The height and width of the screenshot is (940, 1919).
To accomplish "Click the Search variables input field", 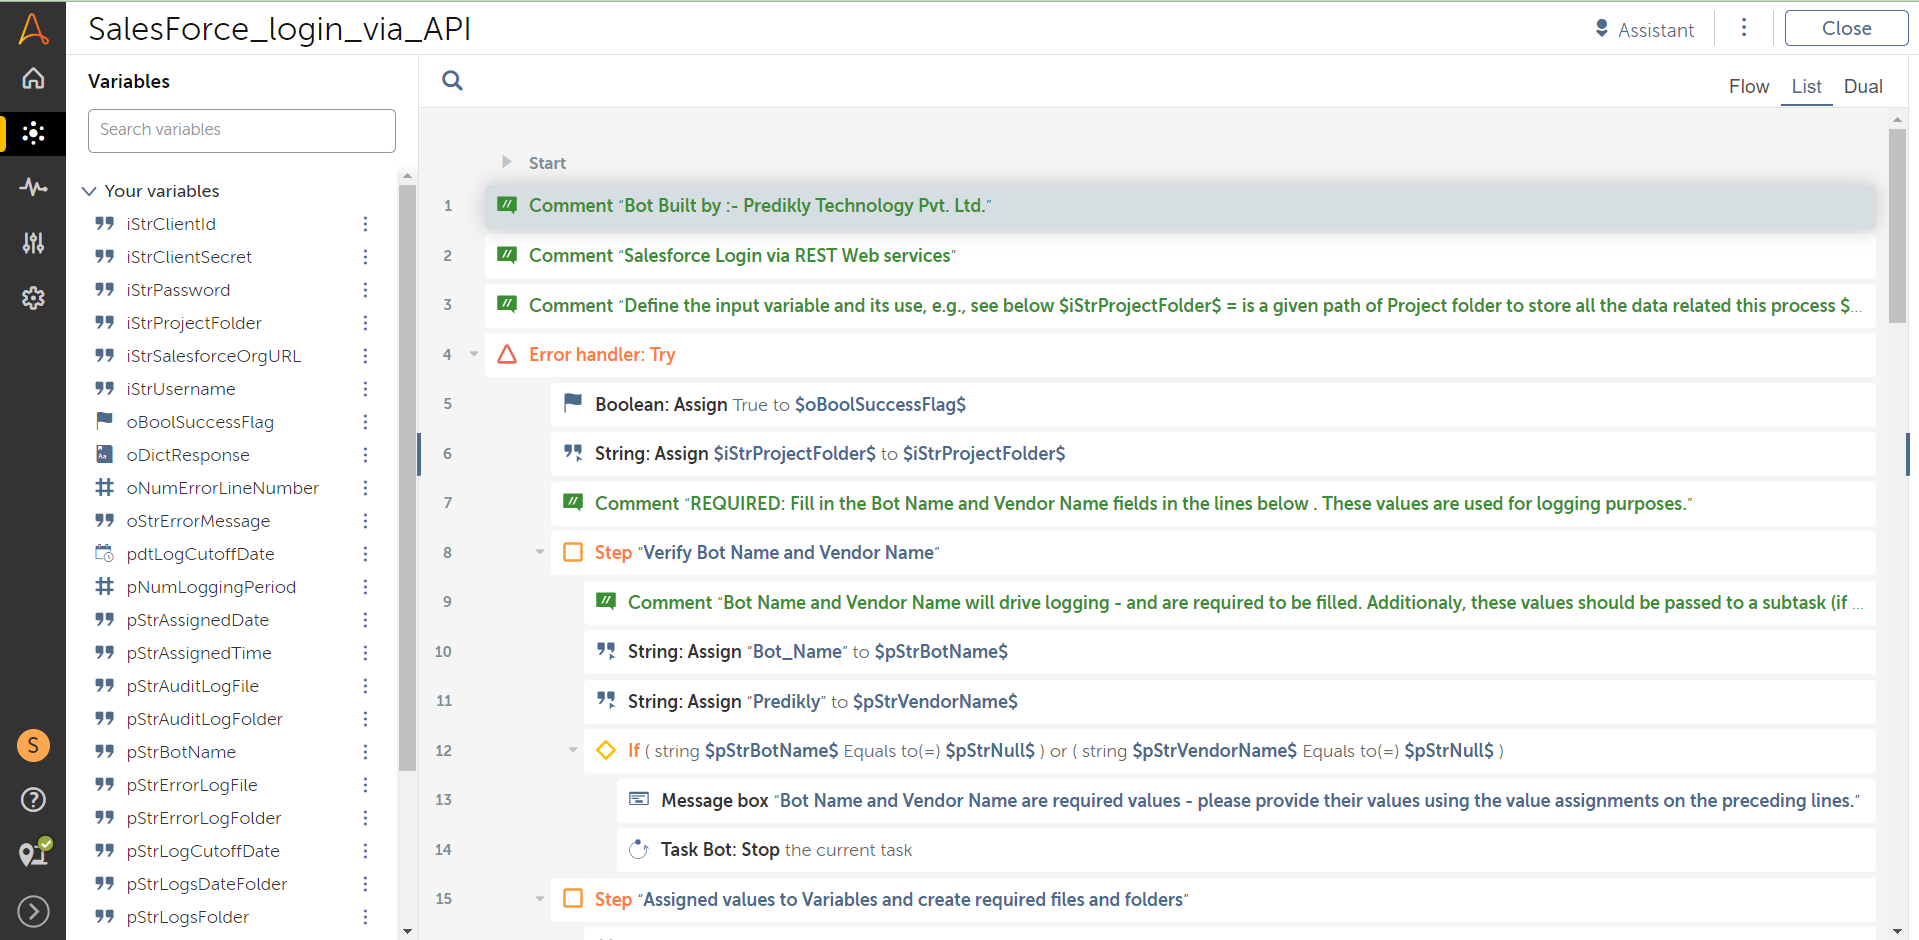I will click(242, 130).
